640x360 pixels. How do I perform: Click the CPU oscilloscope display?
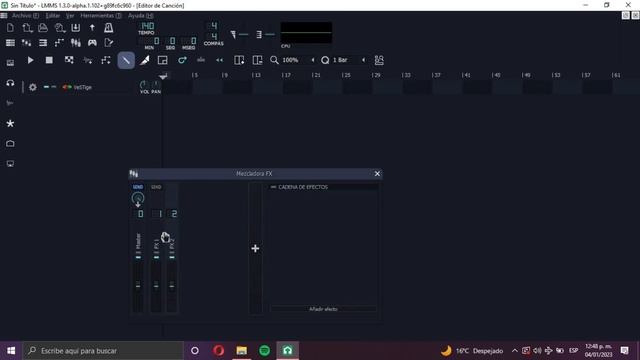tap(306, 33)
